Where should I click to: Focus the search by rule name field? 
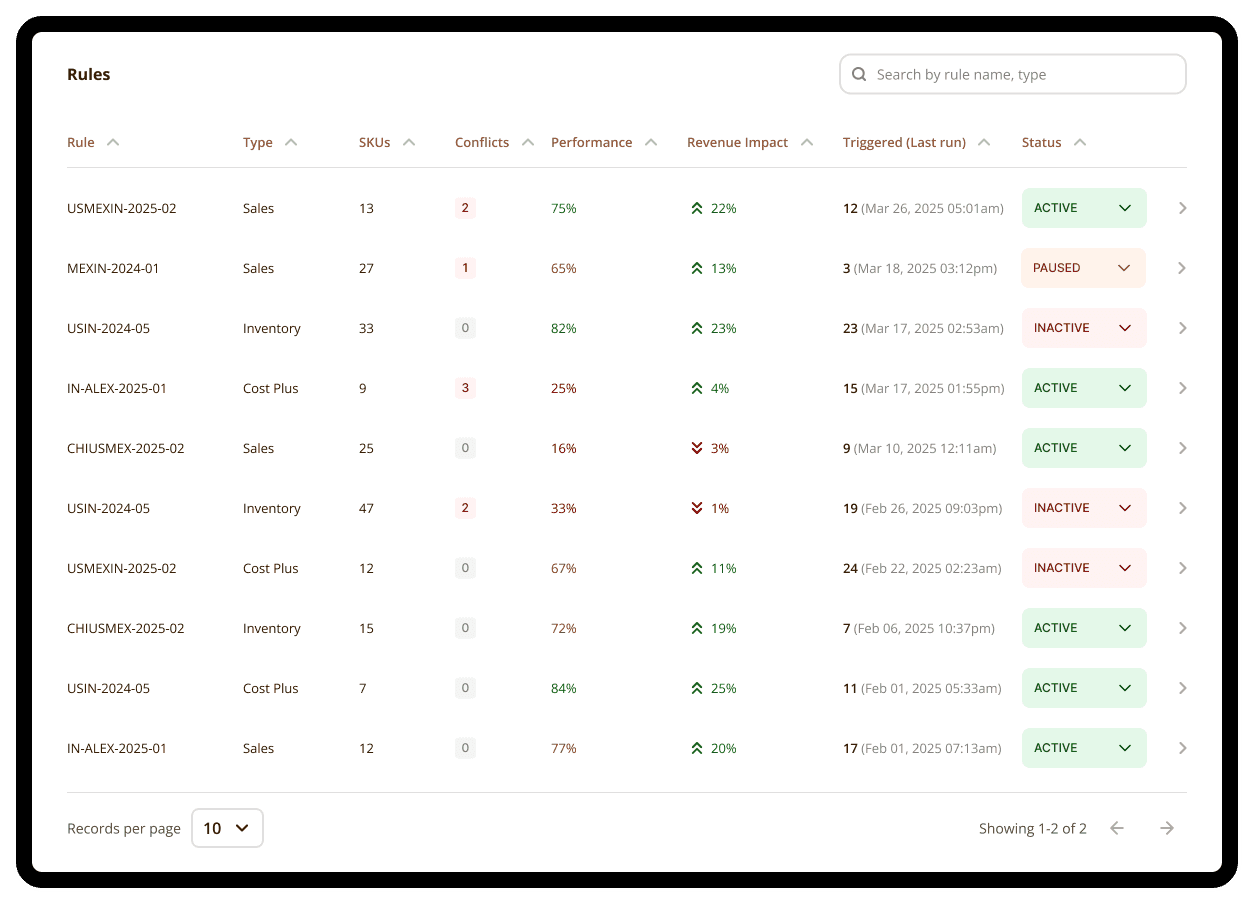(1013, 74)
